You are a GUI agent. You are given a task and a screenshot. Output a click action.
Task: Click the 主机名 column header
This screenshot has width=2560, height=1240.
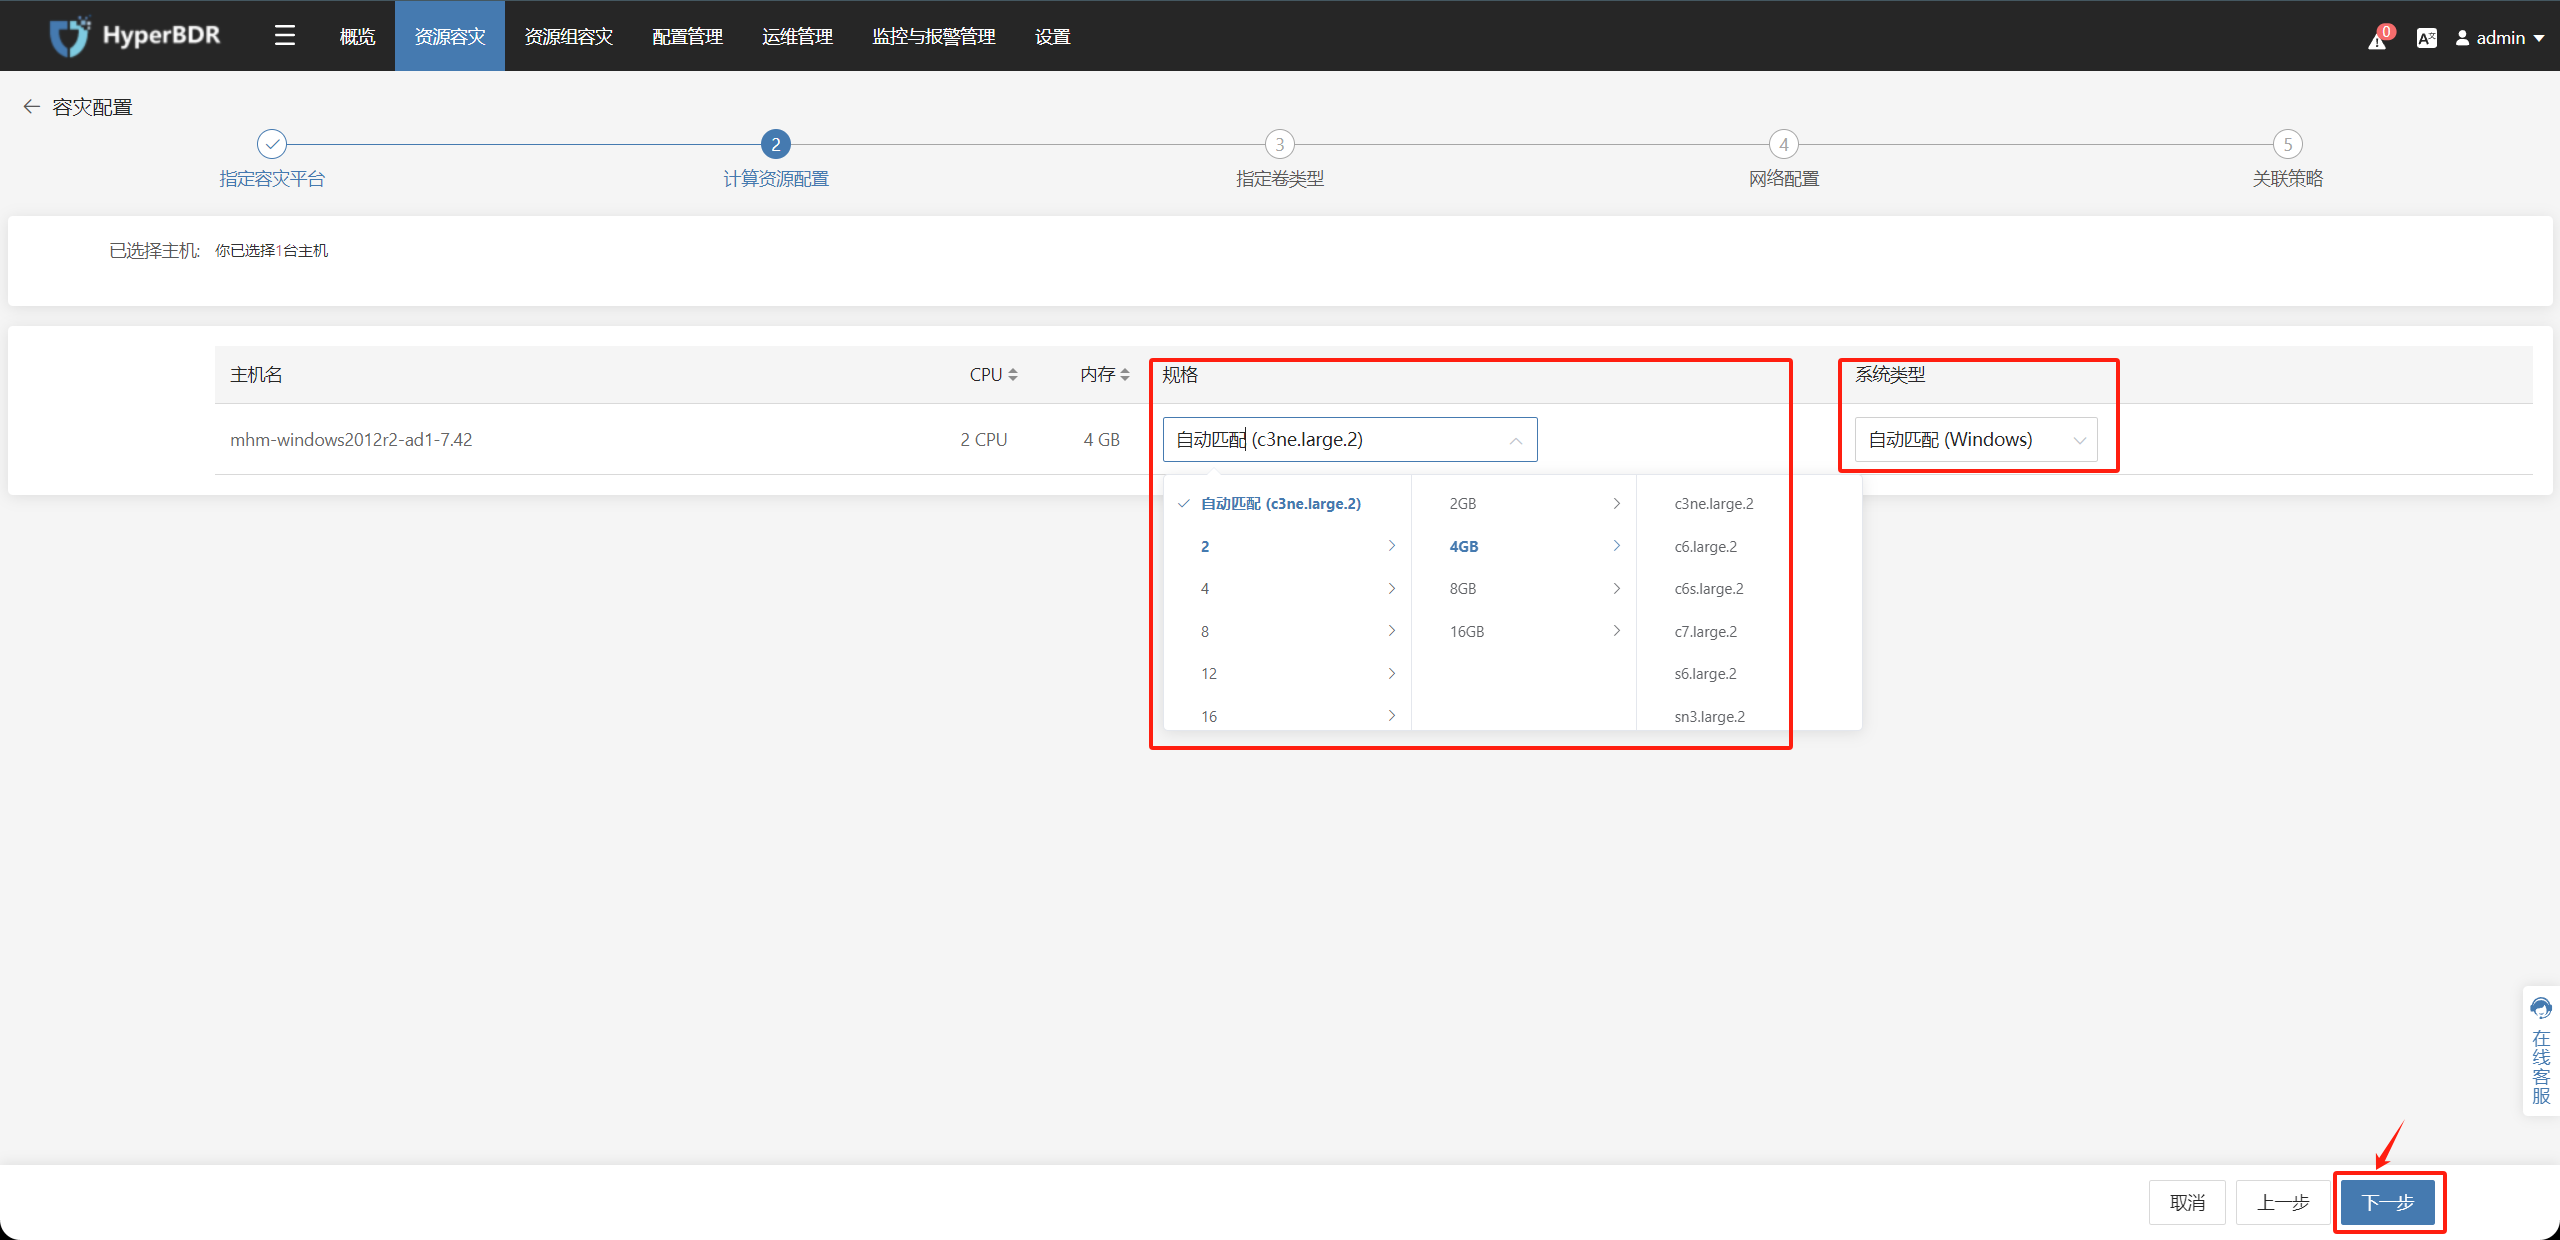[256, 375]
